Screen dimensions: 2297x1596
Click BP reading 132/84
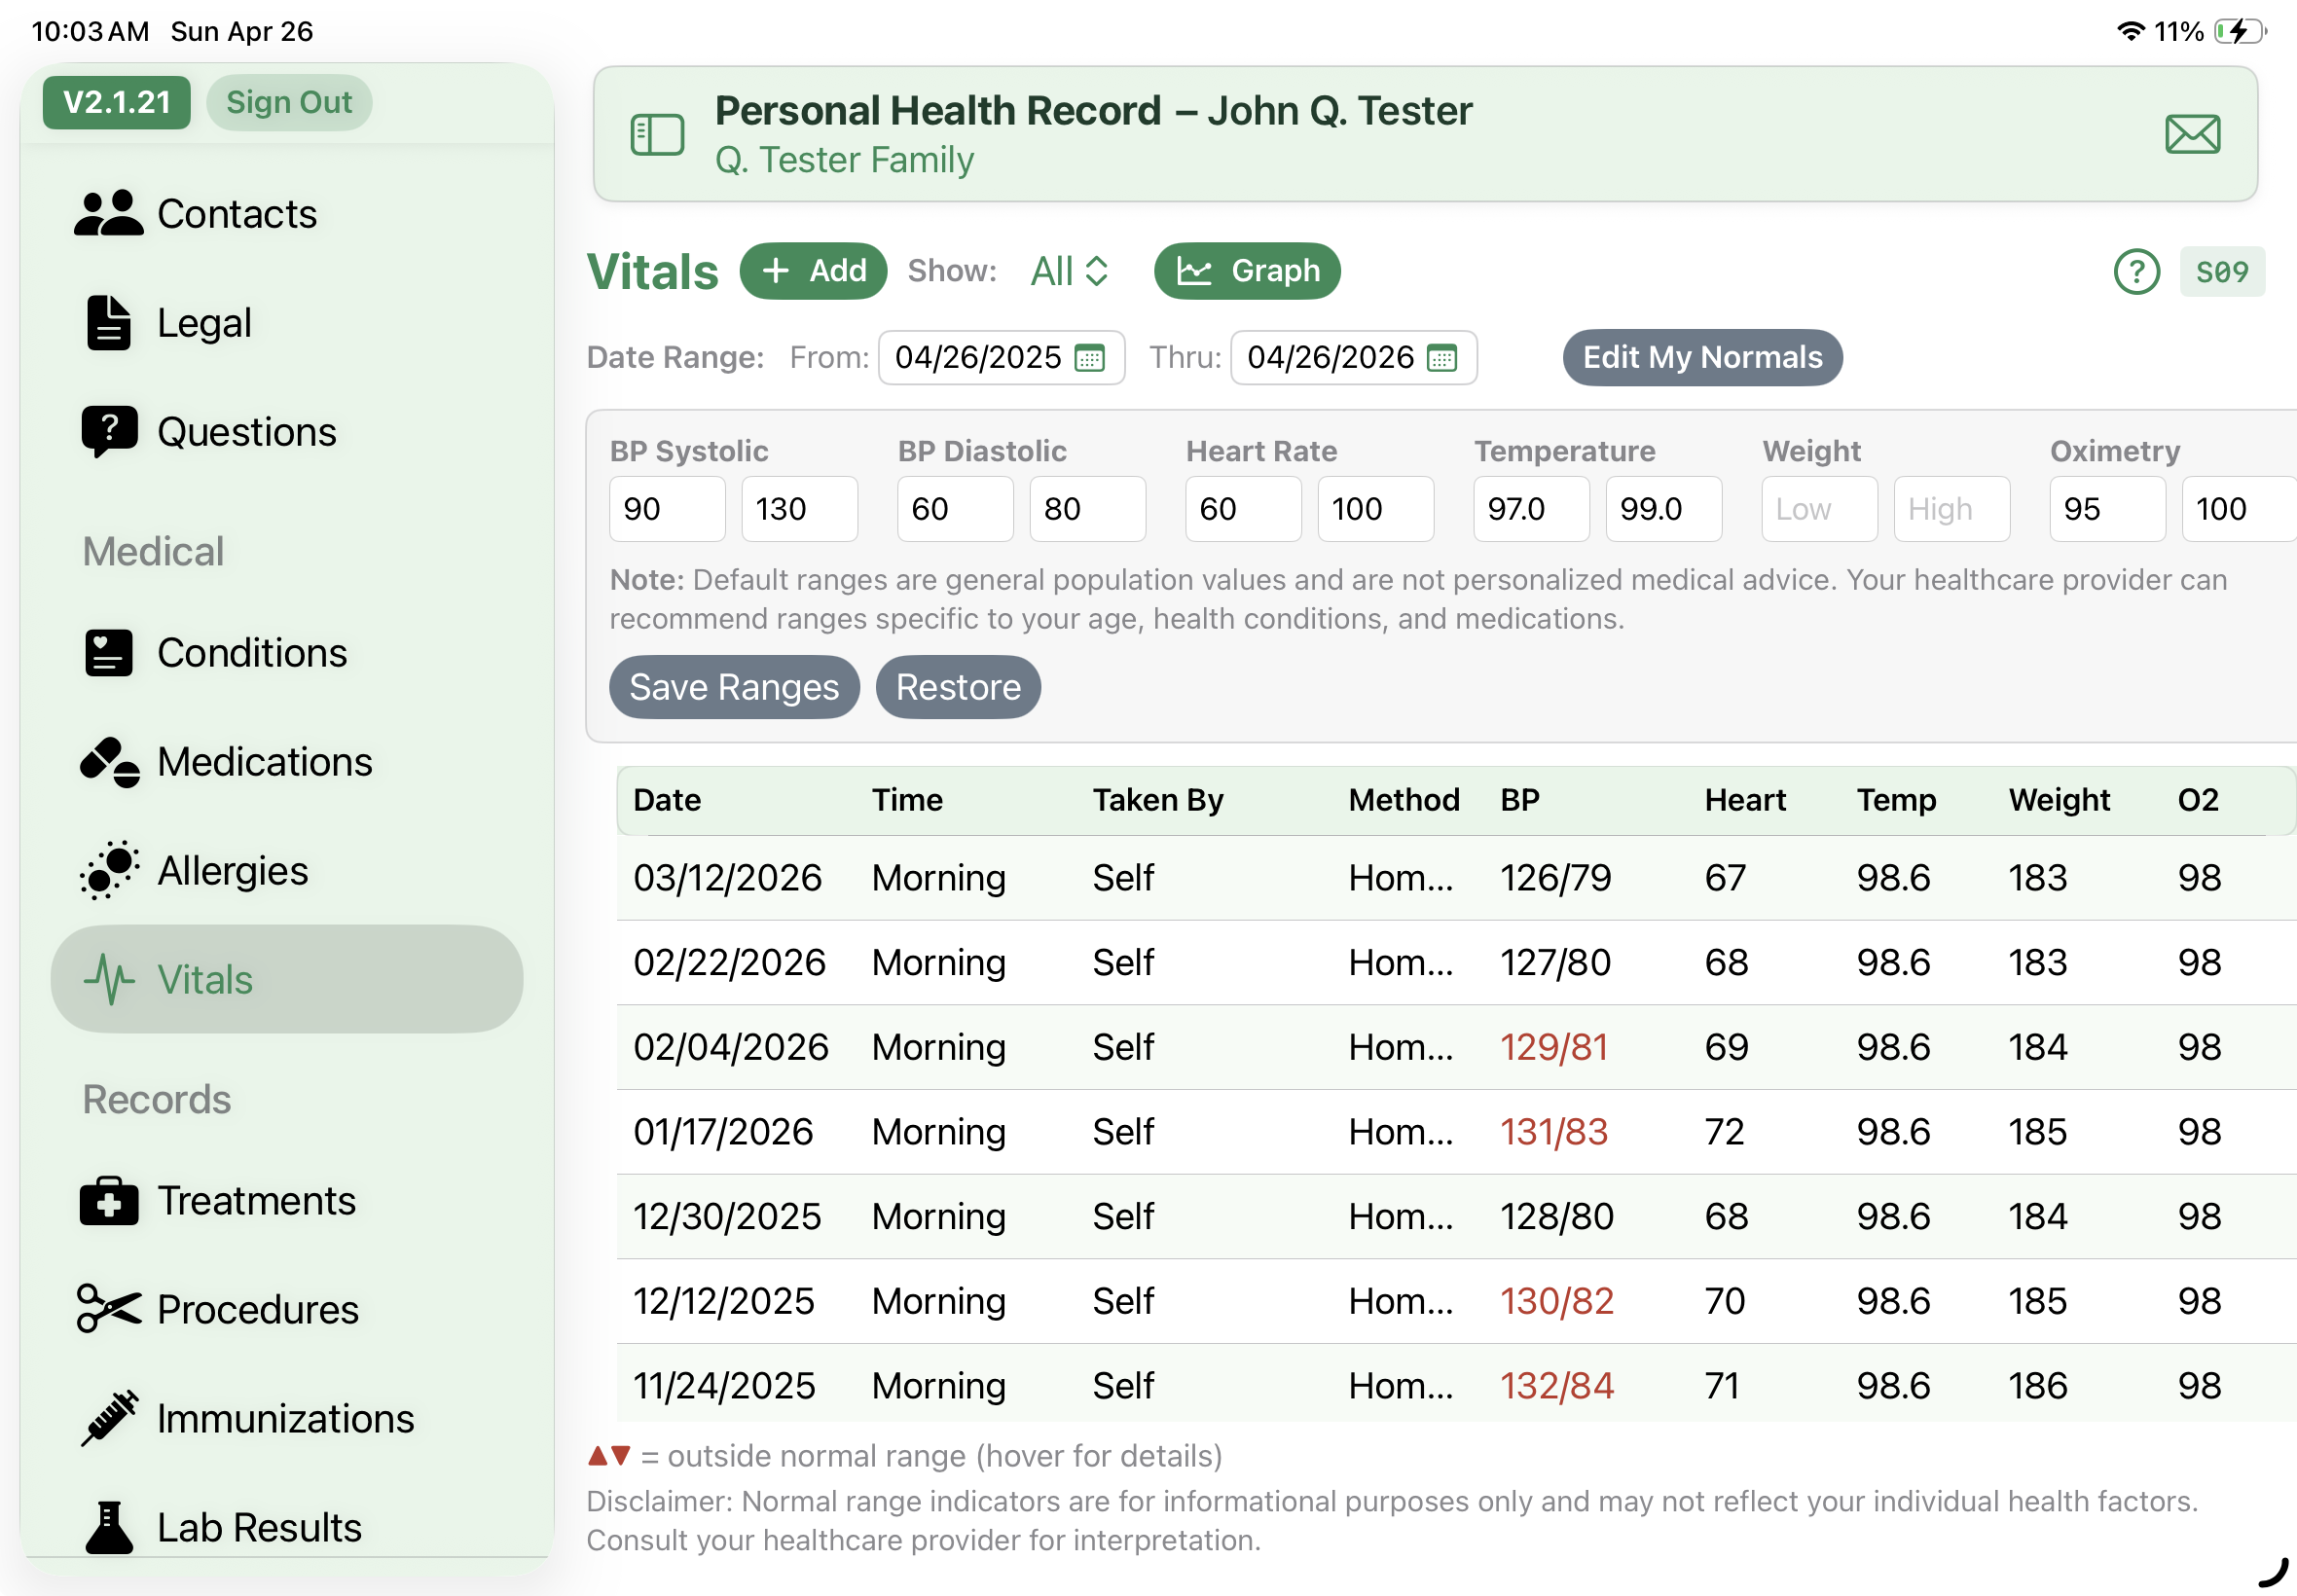[x=1557, y=1386]
